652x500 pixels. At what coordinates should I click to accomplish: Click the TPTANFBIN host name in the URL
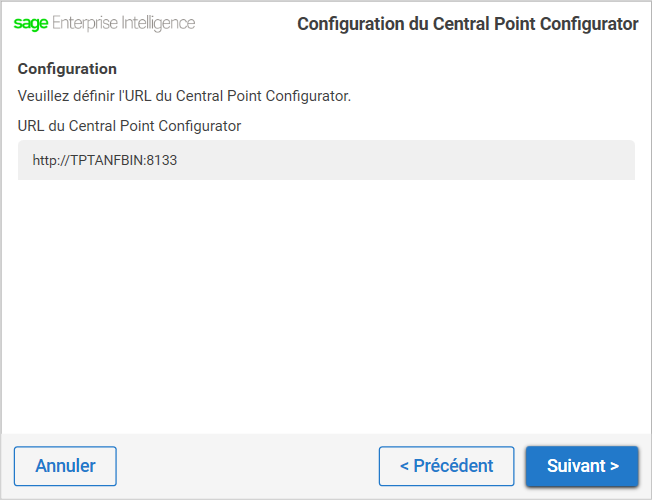pos(106,160)
